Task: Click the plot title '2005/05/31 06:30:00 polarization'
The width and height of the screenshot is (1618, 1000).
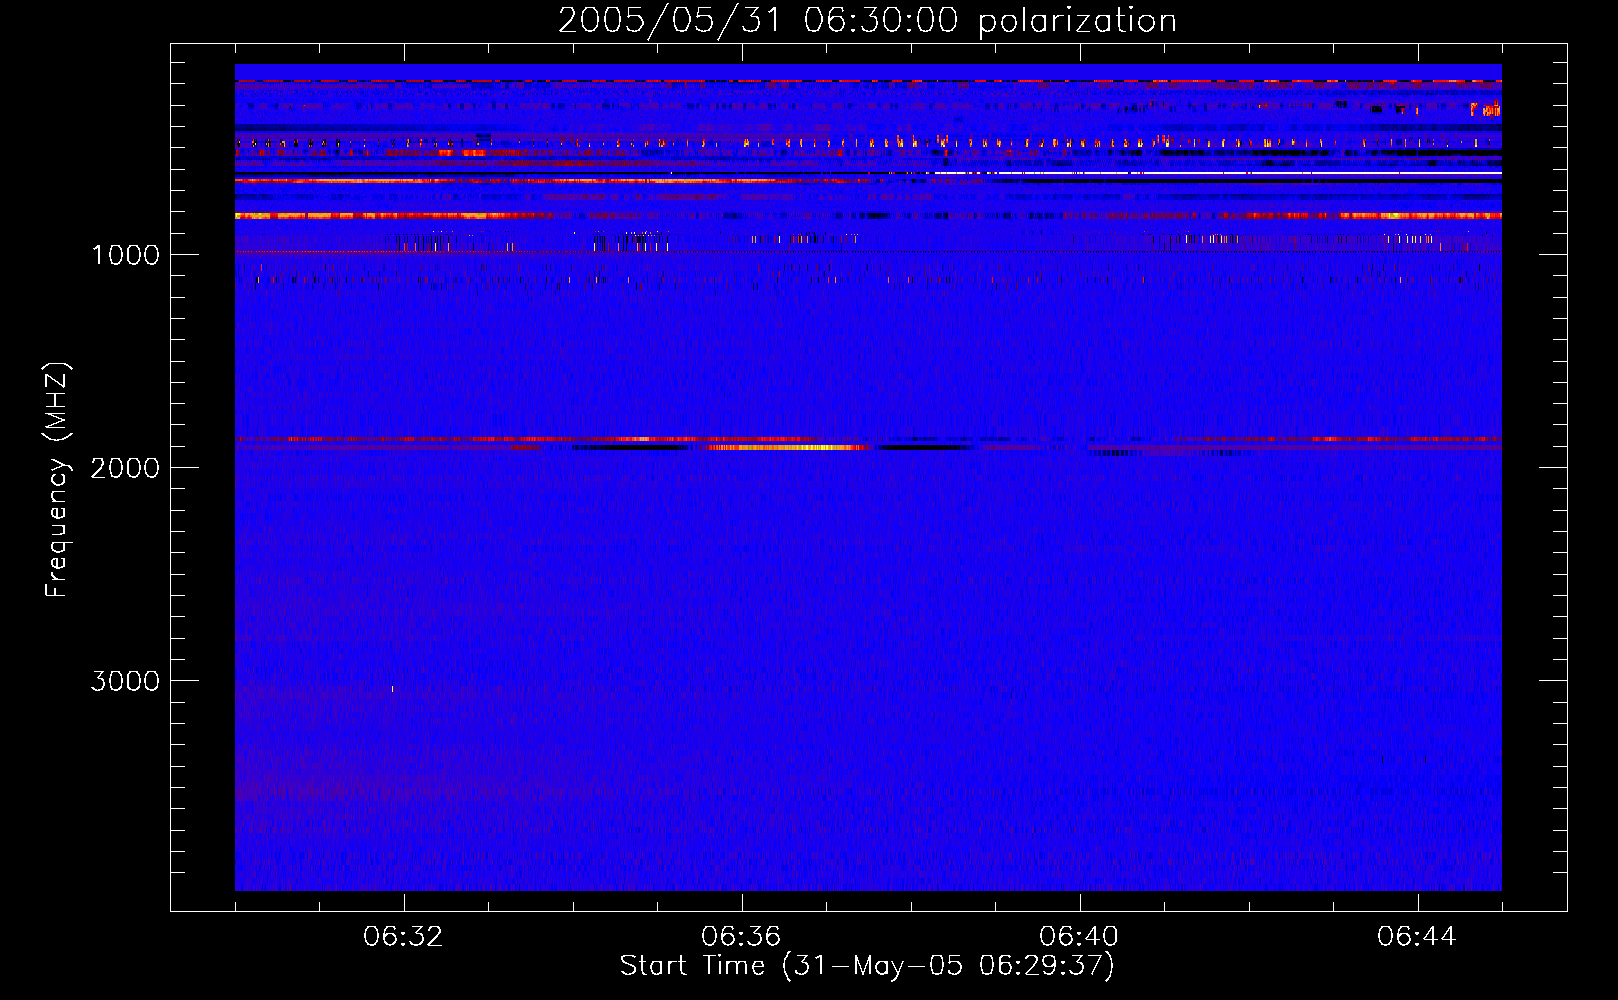Action: coord(867,21)
